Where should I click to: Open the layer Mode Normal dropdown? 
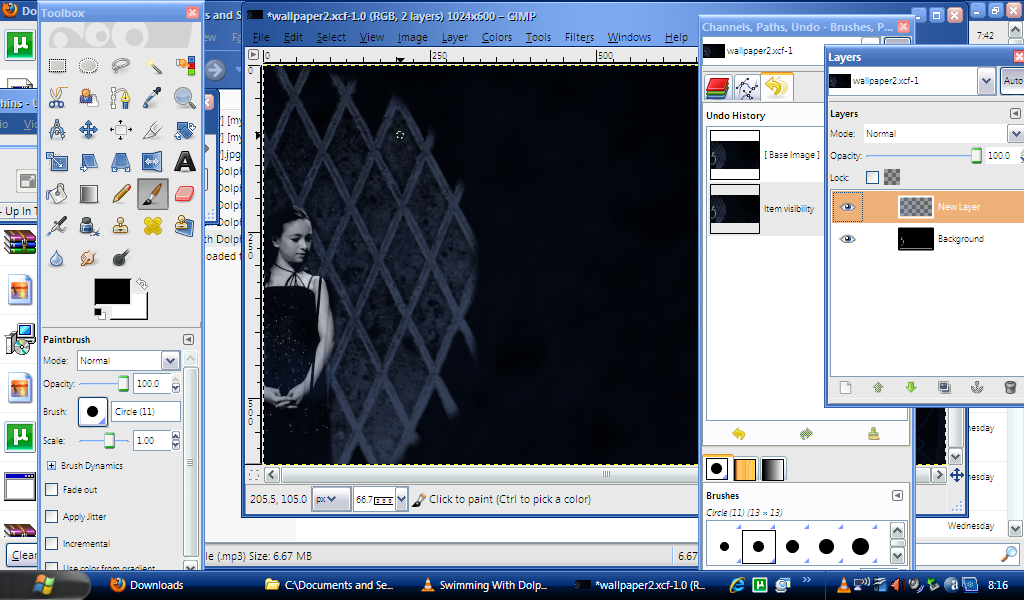click(1015, 134)
